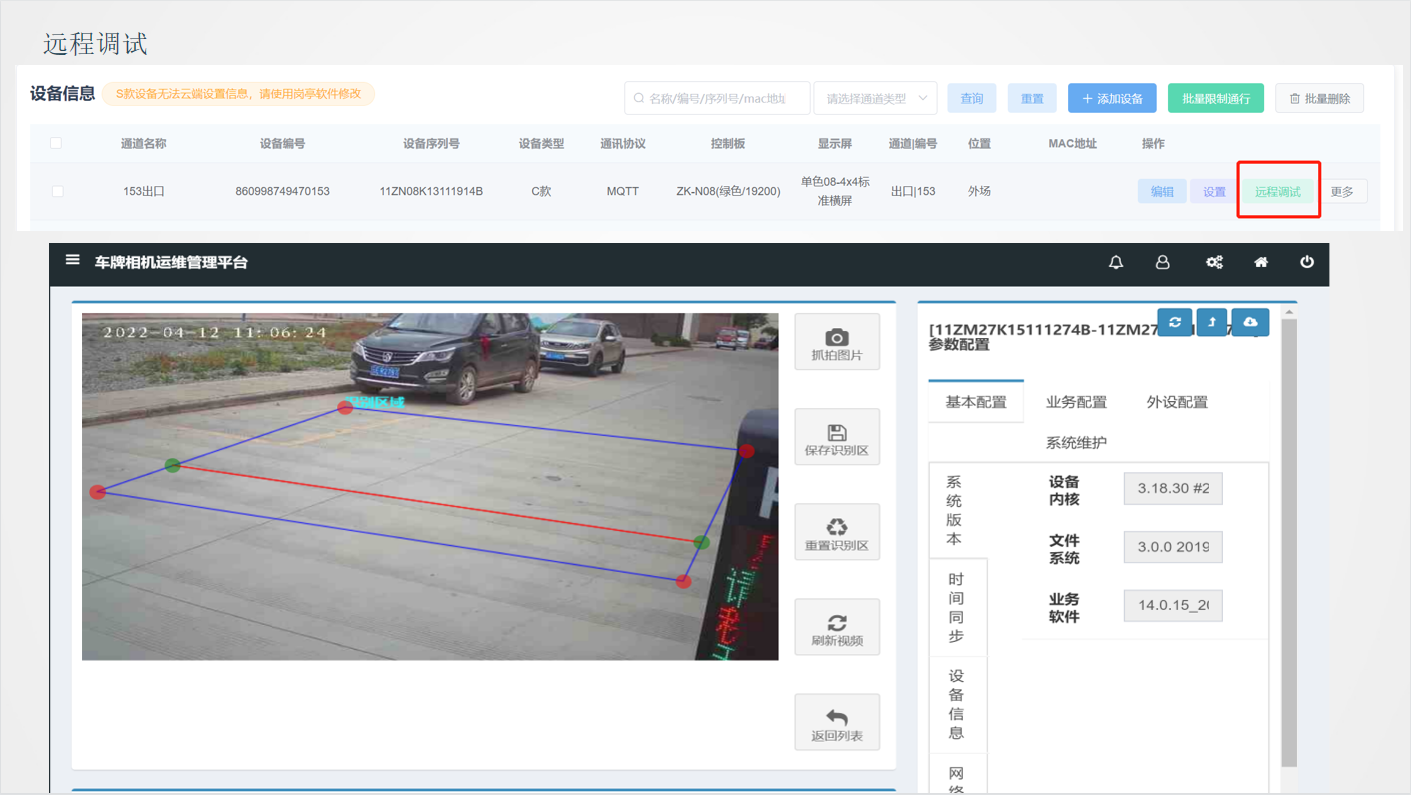Click the 批量删除 button
This screenshot has width=1411, height=795.
click(x=1320, y=98)
